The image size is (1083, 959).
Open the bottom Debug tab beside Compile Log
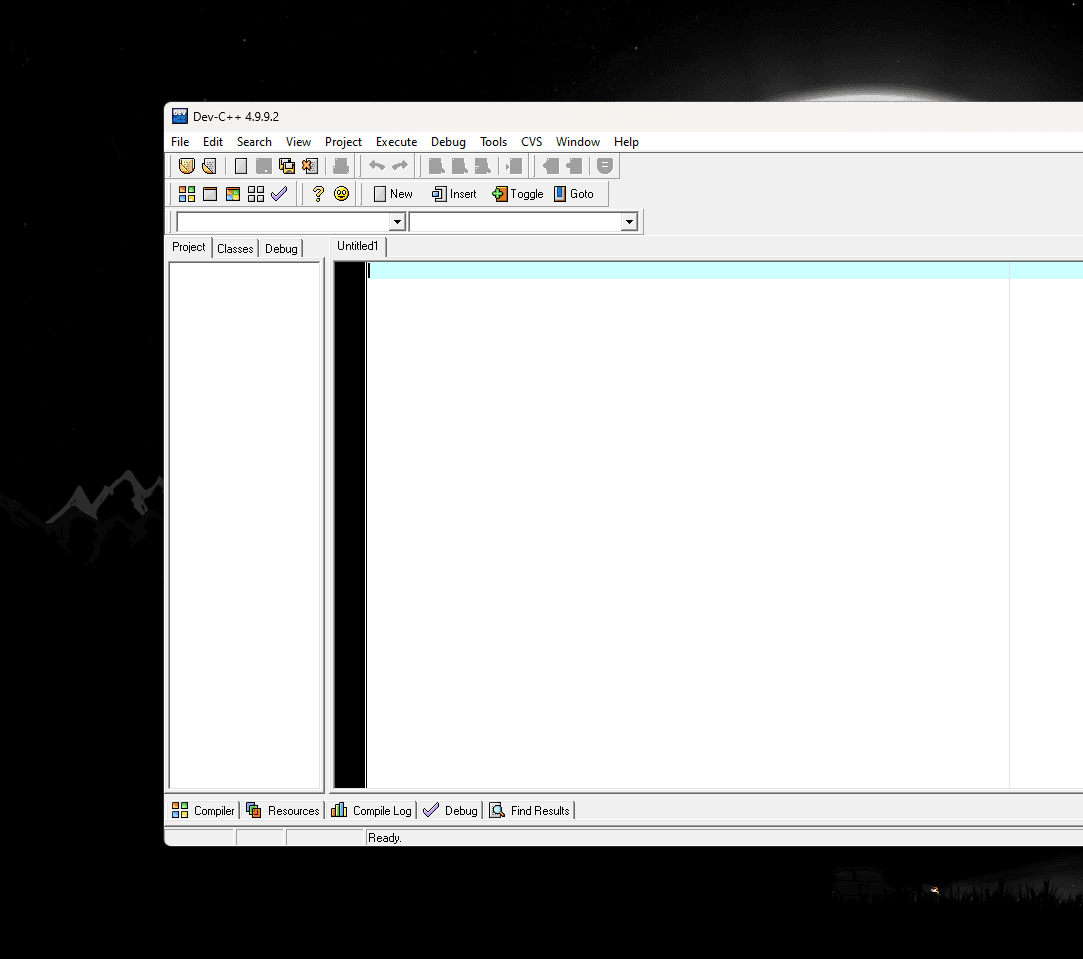450,810
